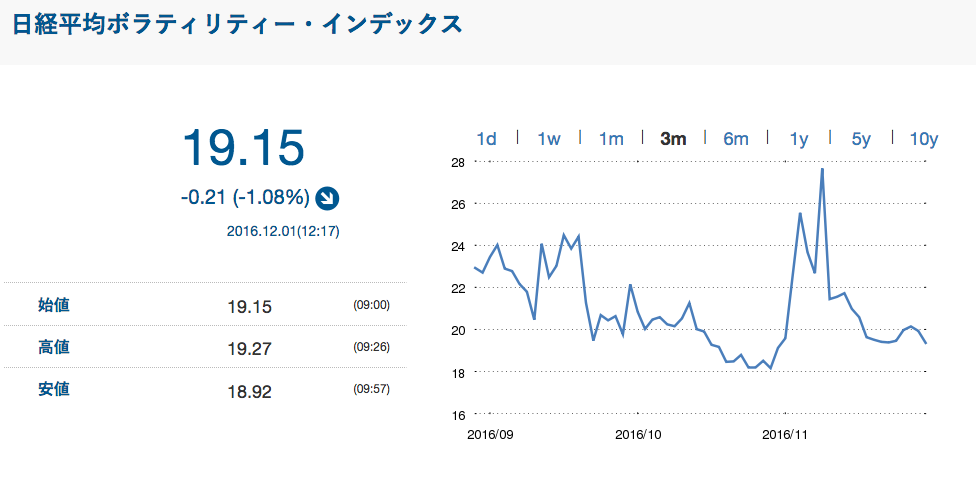Screen dimensions: 976x478
Task: Click the 2016/09 x-axis label
Action: [x=491, y=435]
